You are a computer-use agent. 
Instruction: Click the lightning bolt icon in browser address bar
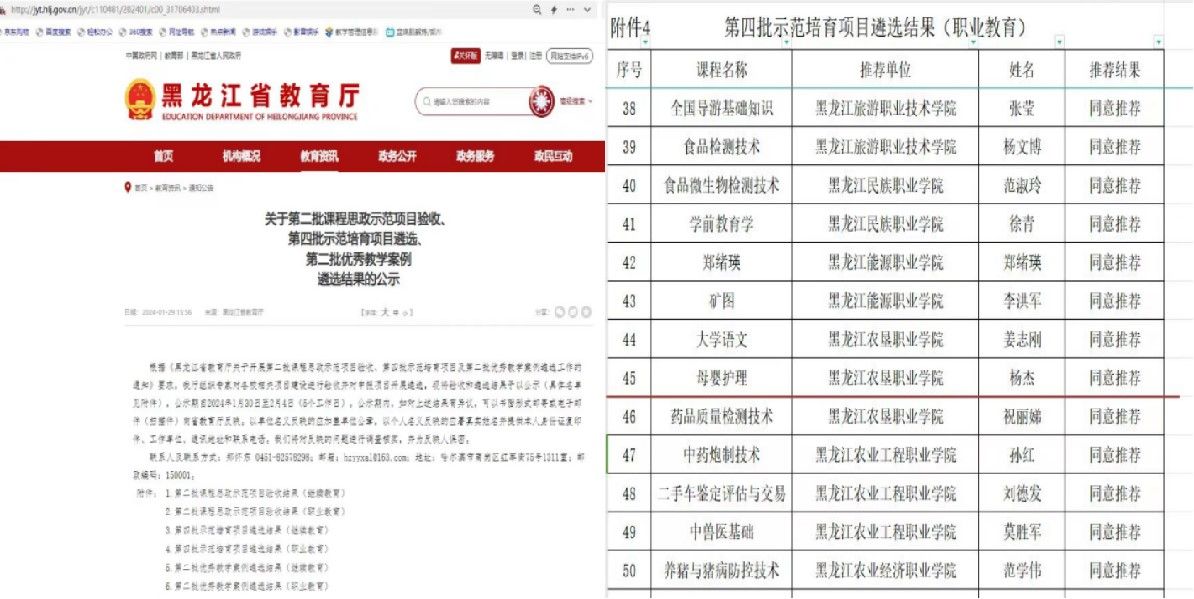(554, 9)
